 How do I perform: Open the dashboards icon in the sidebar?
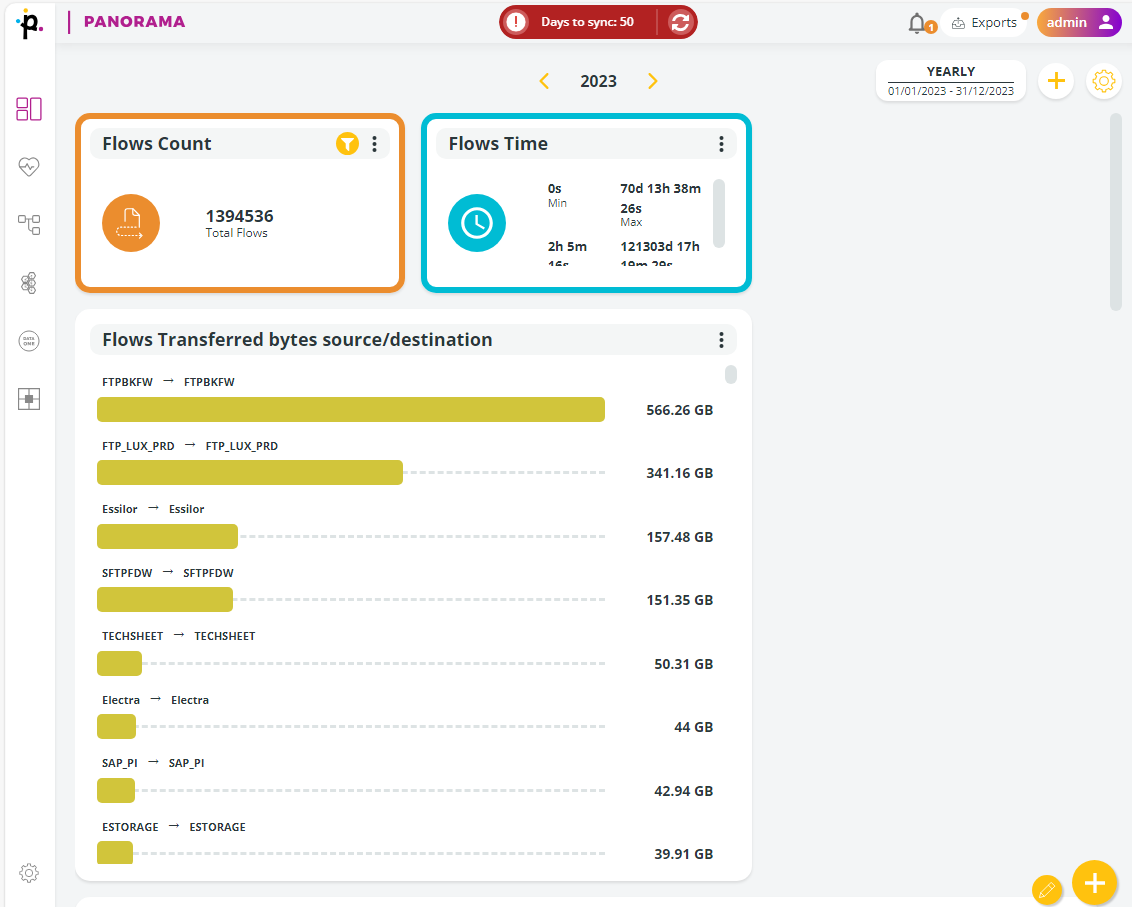coord(29,109)
